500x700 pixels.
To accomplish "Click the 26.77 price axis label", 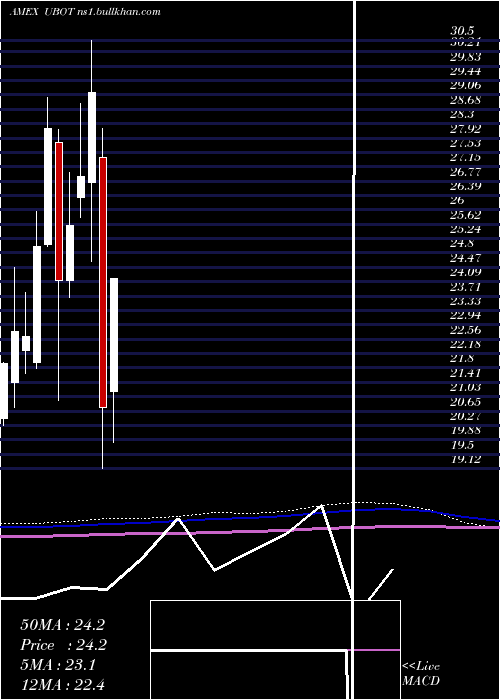I will [x=466, y=172].
